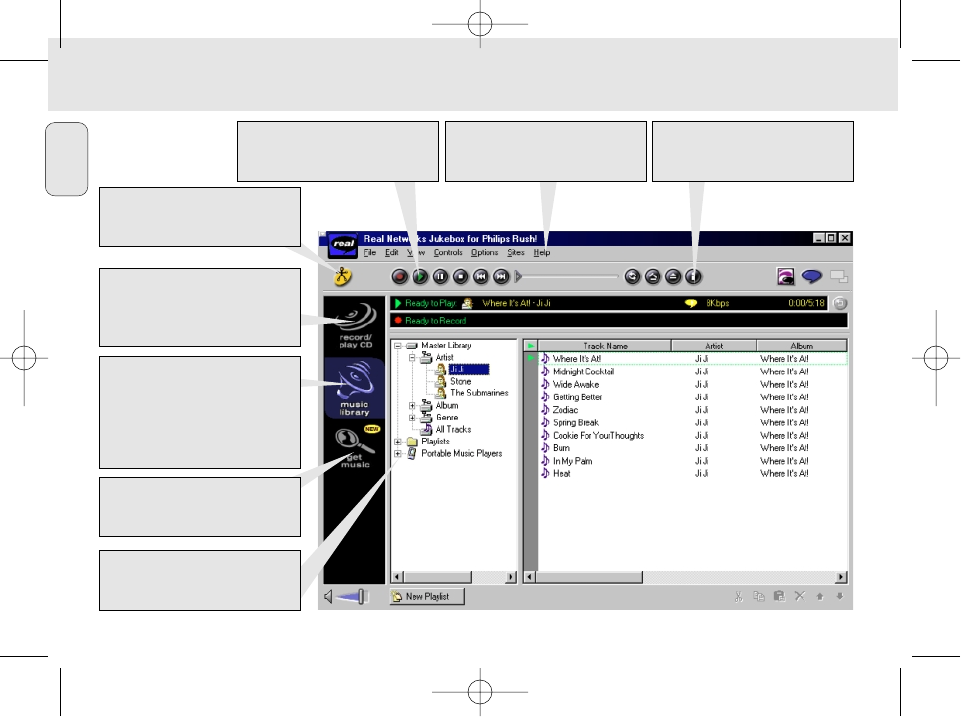Screen dimensions: 961x717
Task: Collapse the Master Library tree node
Action: coord(398,346)
